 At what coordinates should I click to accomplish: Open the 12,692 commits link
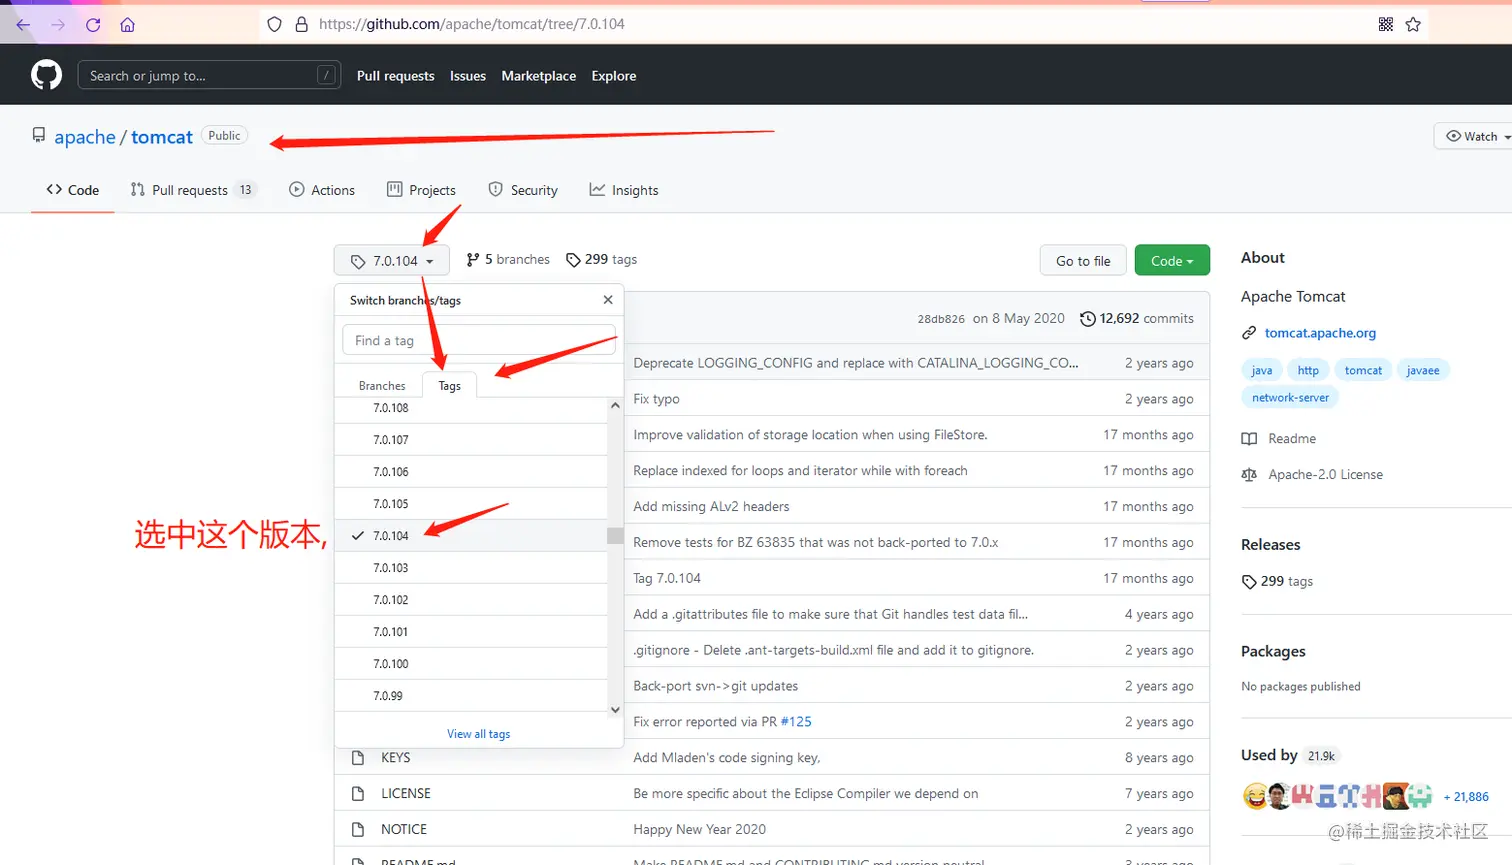click(x=1137, y=319)
